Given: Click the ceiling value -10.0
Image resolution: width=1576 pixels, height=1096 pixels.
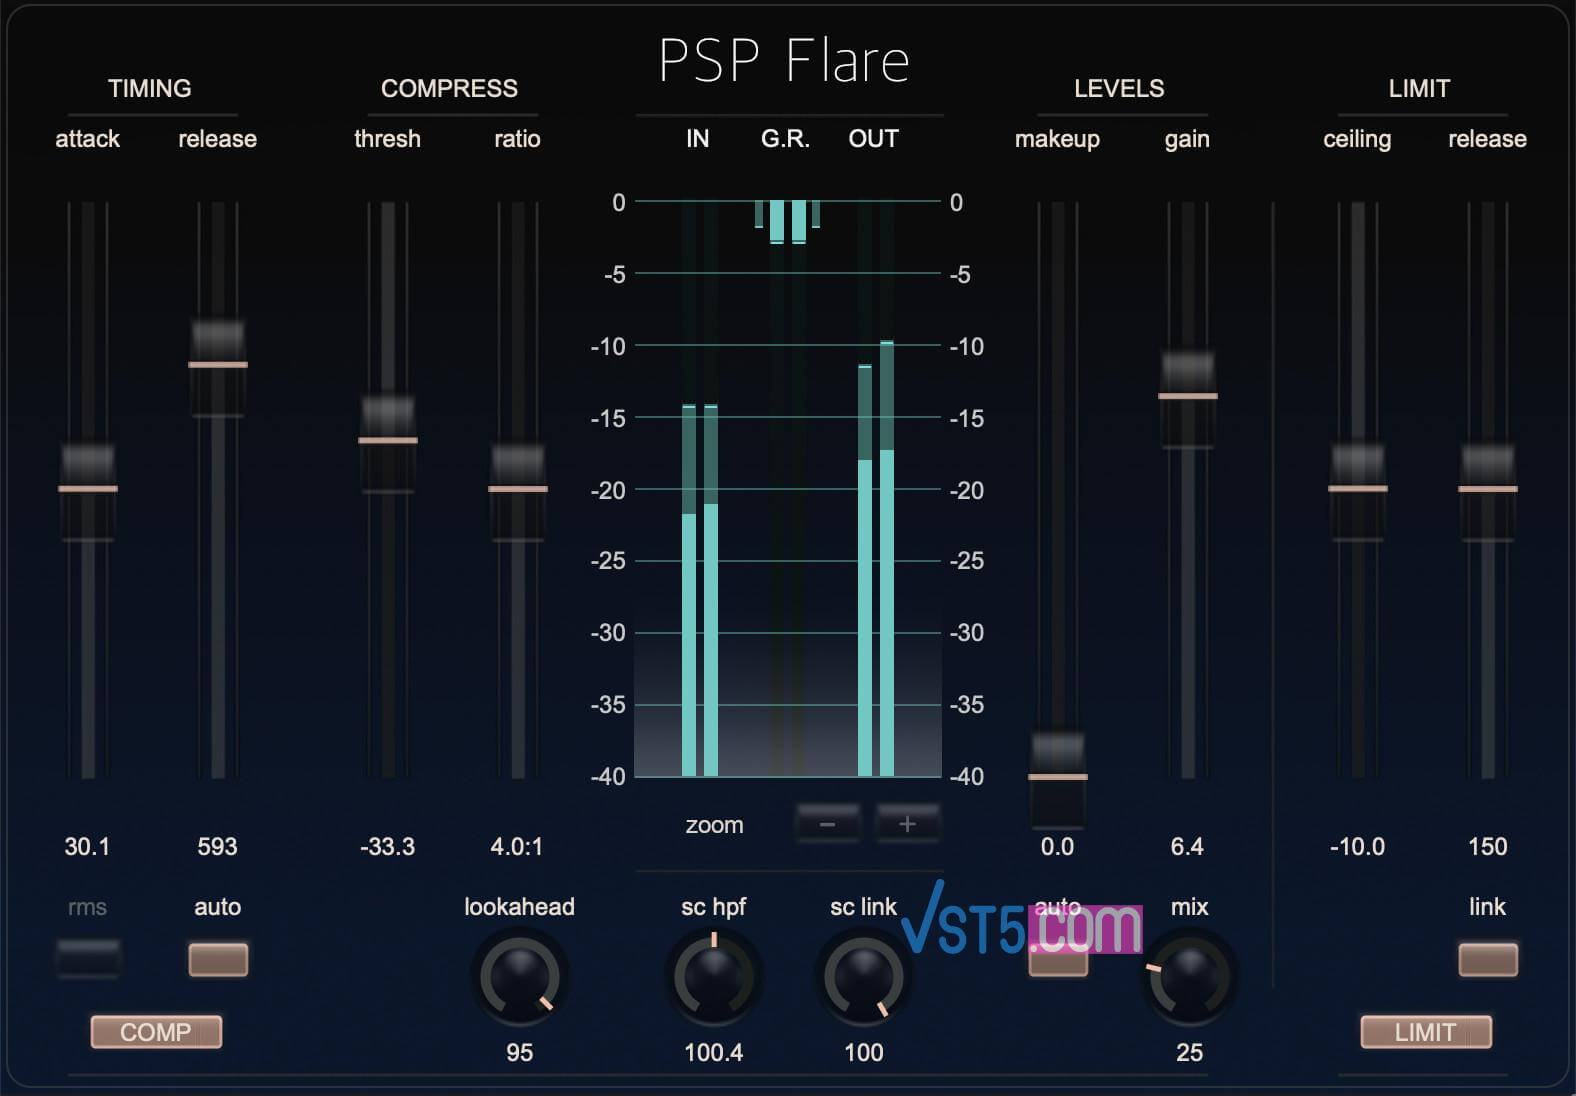Looking at the screenshot, I should 1357,847.
